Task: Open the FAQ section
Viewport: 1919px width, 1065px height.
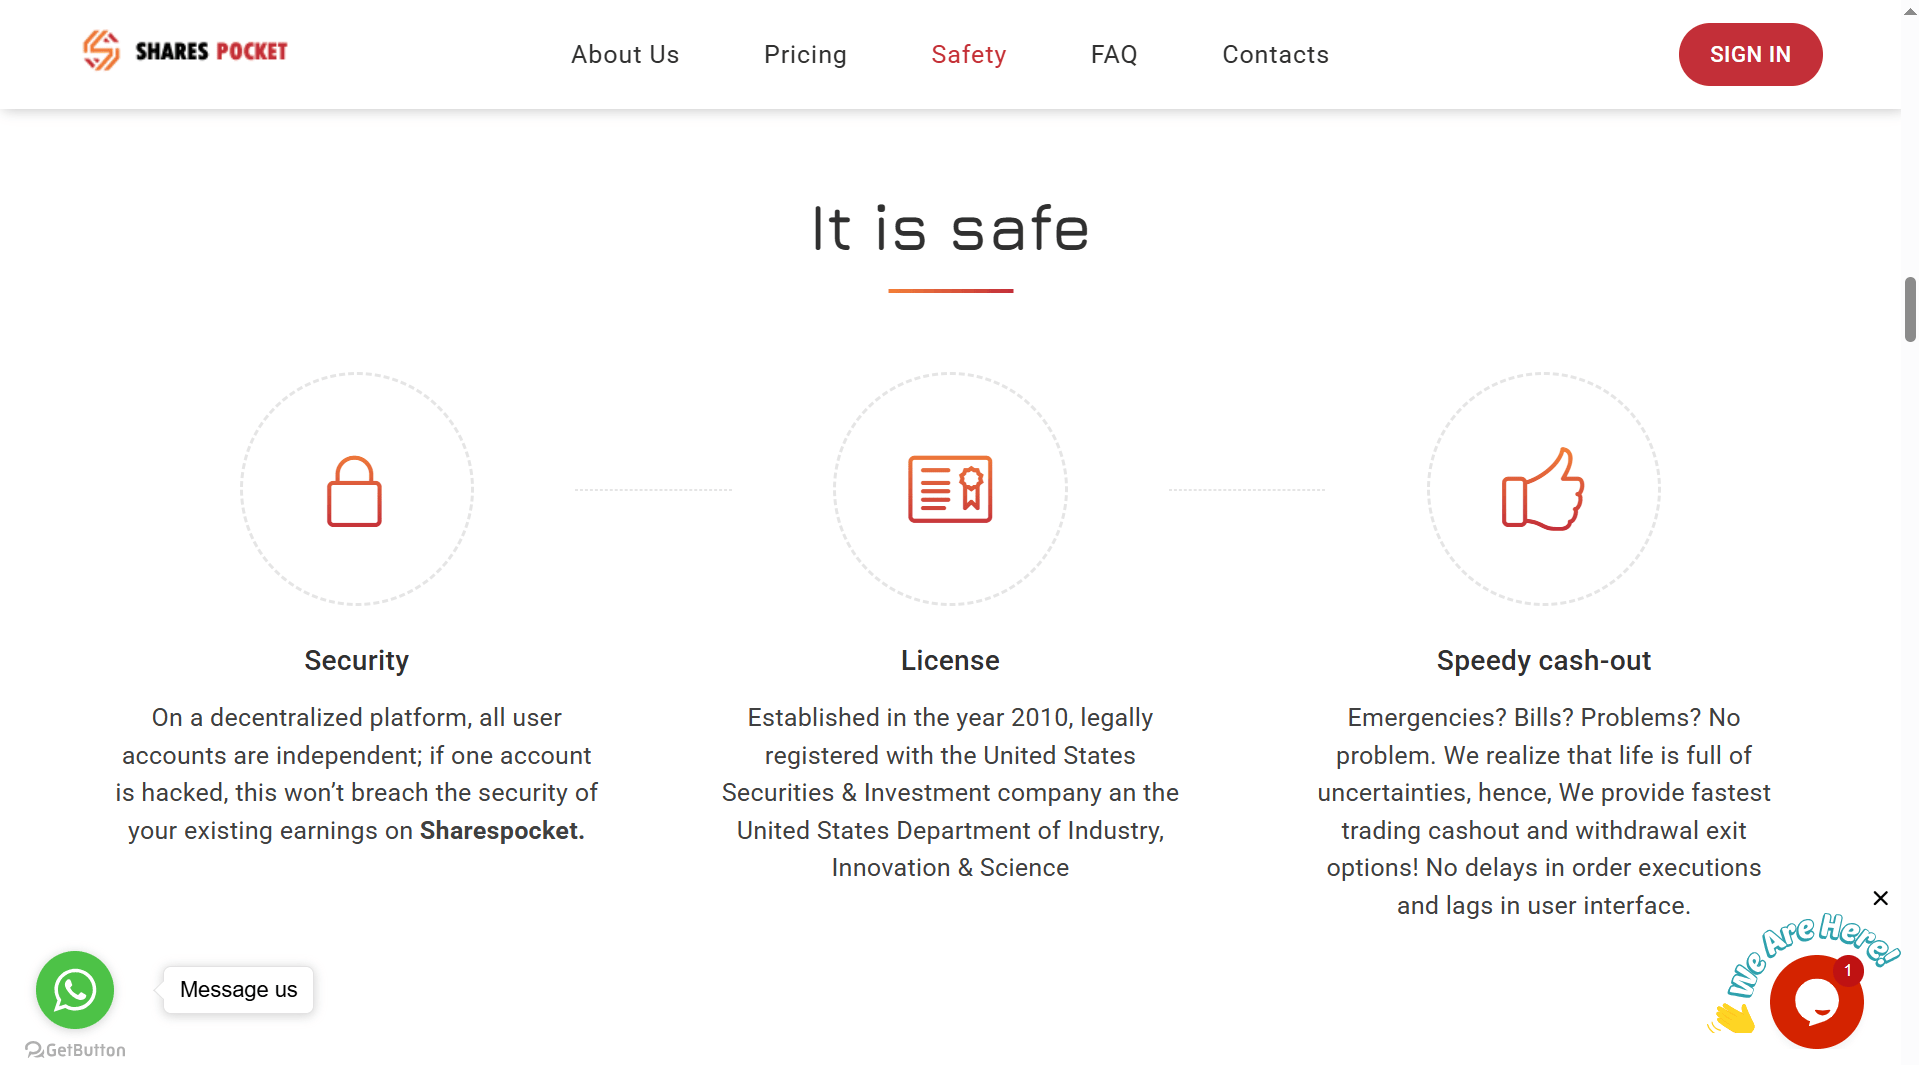Action: [x=1114, y=55]
